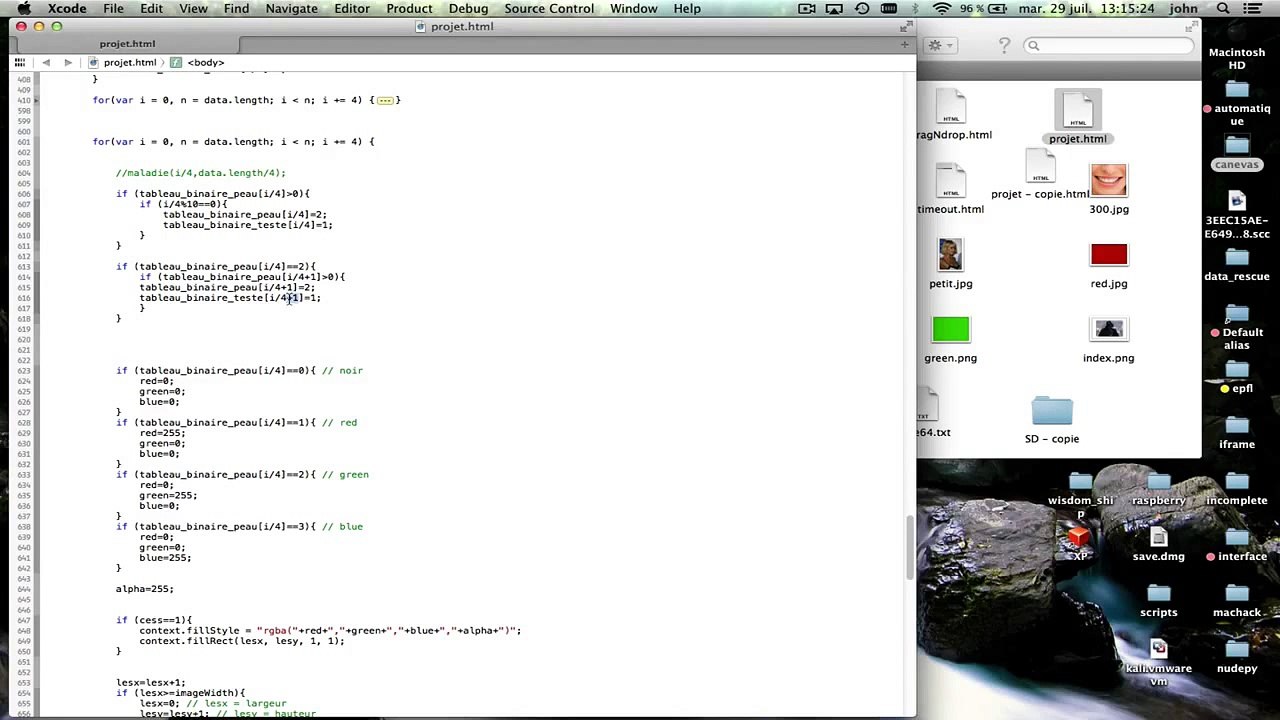Select the kali.vmware vm desktop item

point(1158,663)
